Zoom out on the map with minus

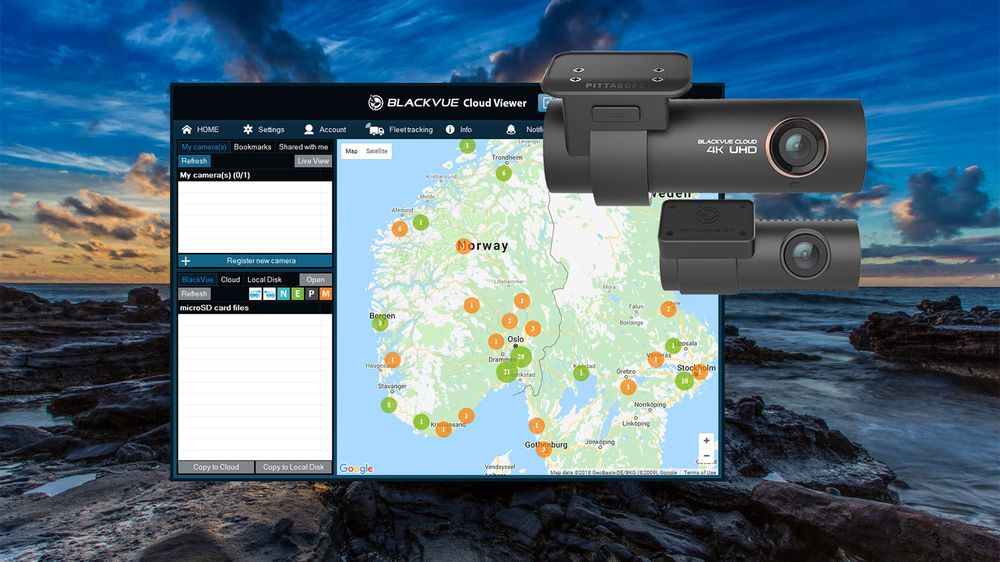706,455
